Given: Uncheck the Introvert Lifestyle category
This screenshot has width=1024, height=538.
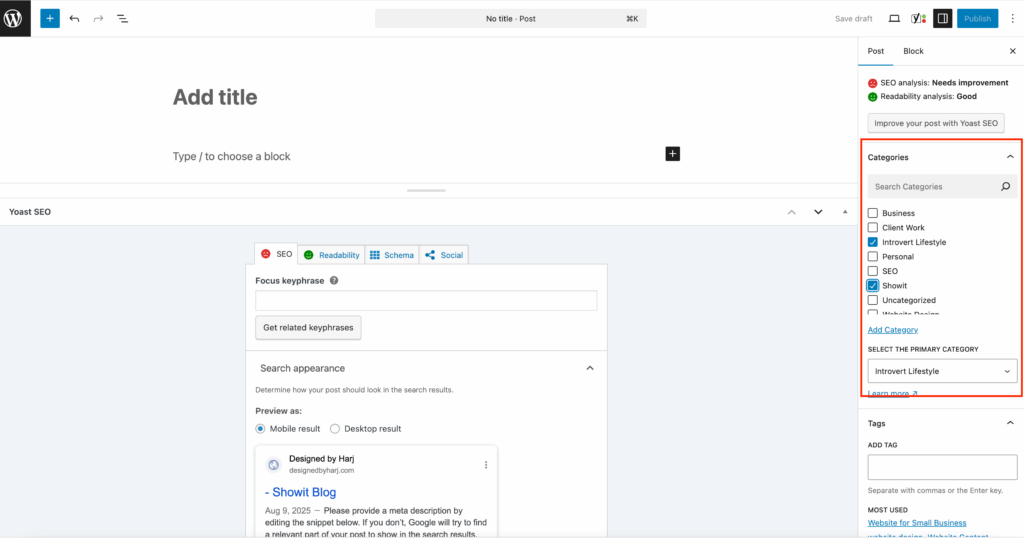Looking at the screenshot, I should [x=872, y=242].
